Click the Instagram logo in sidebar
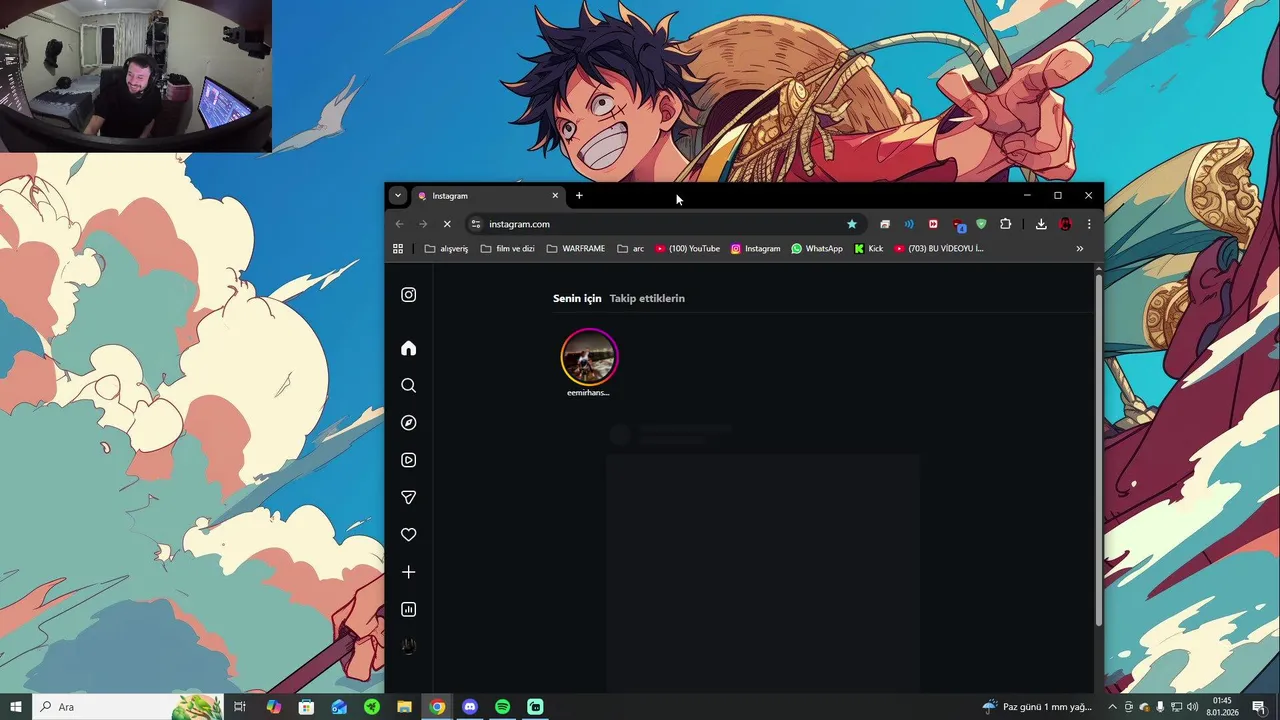The width and height of the screenshot is (1280, 720). click(408, 295)
